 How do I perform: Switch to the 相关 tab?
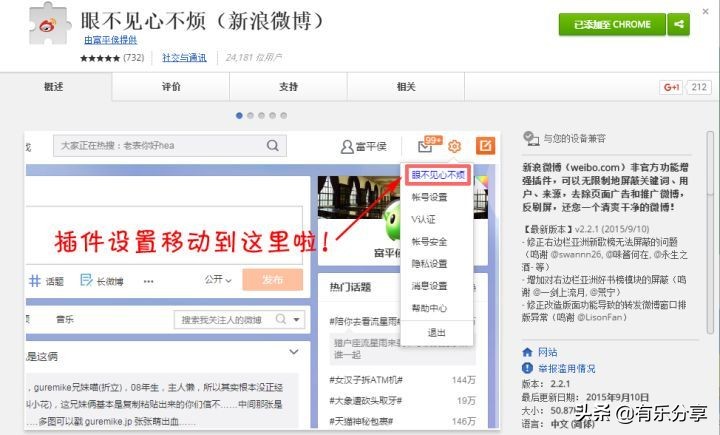click(x=406, y=86)
